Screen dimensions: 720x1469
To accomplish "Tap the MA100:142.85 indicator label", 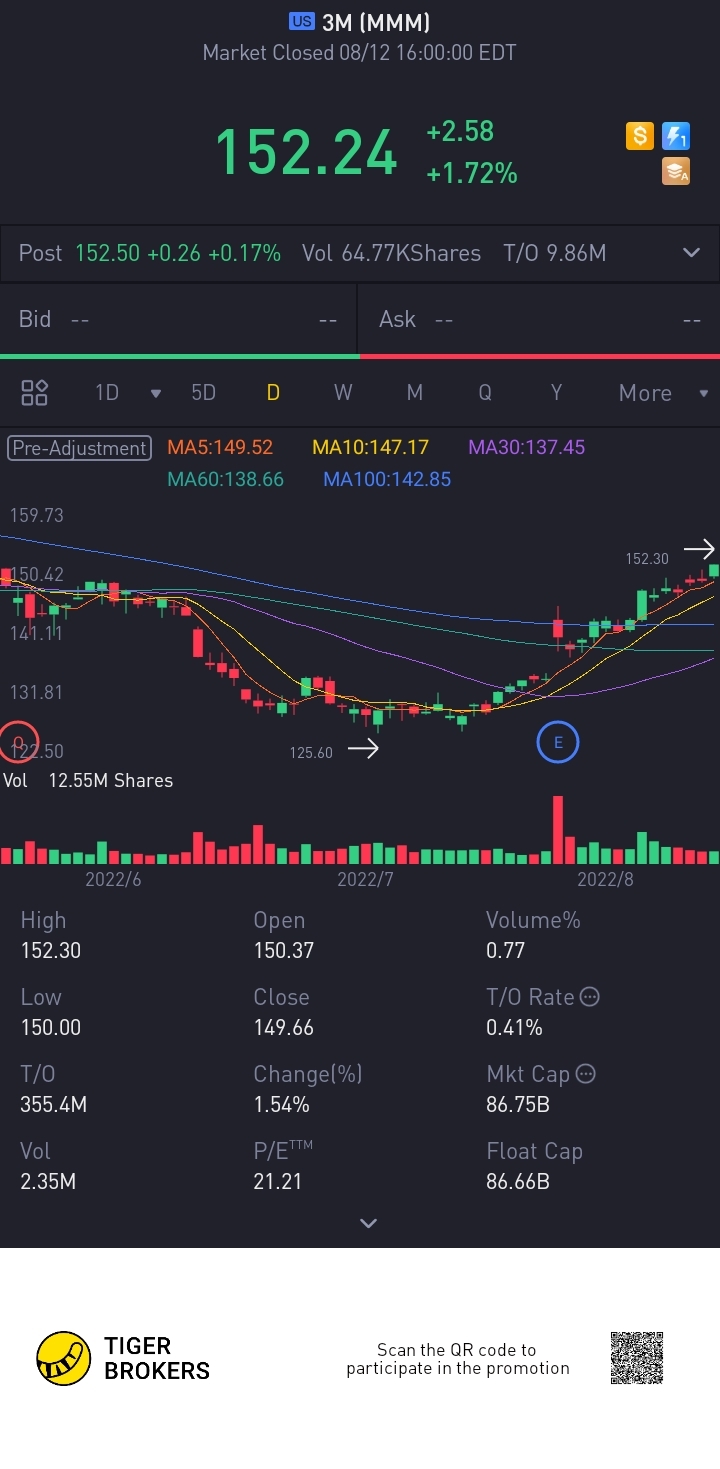I will [387, 479].
